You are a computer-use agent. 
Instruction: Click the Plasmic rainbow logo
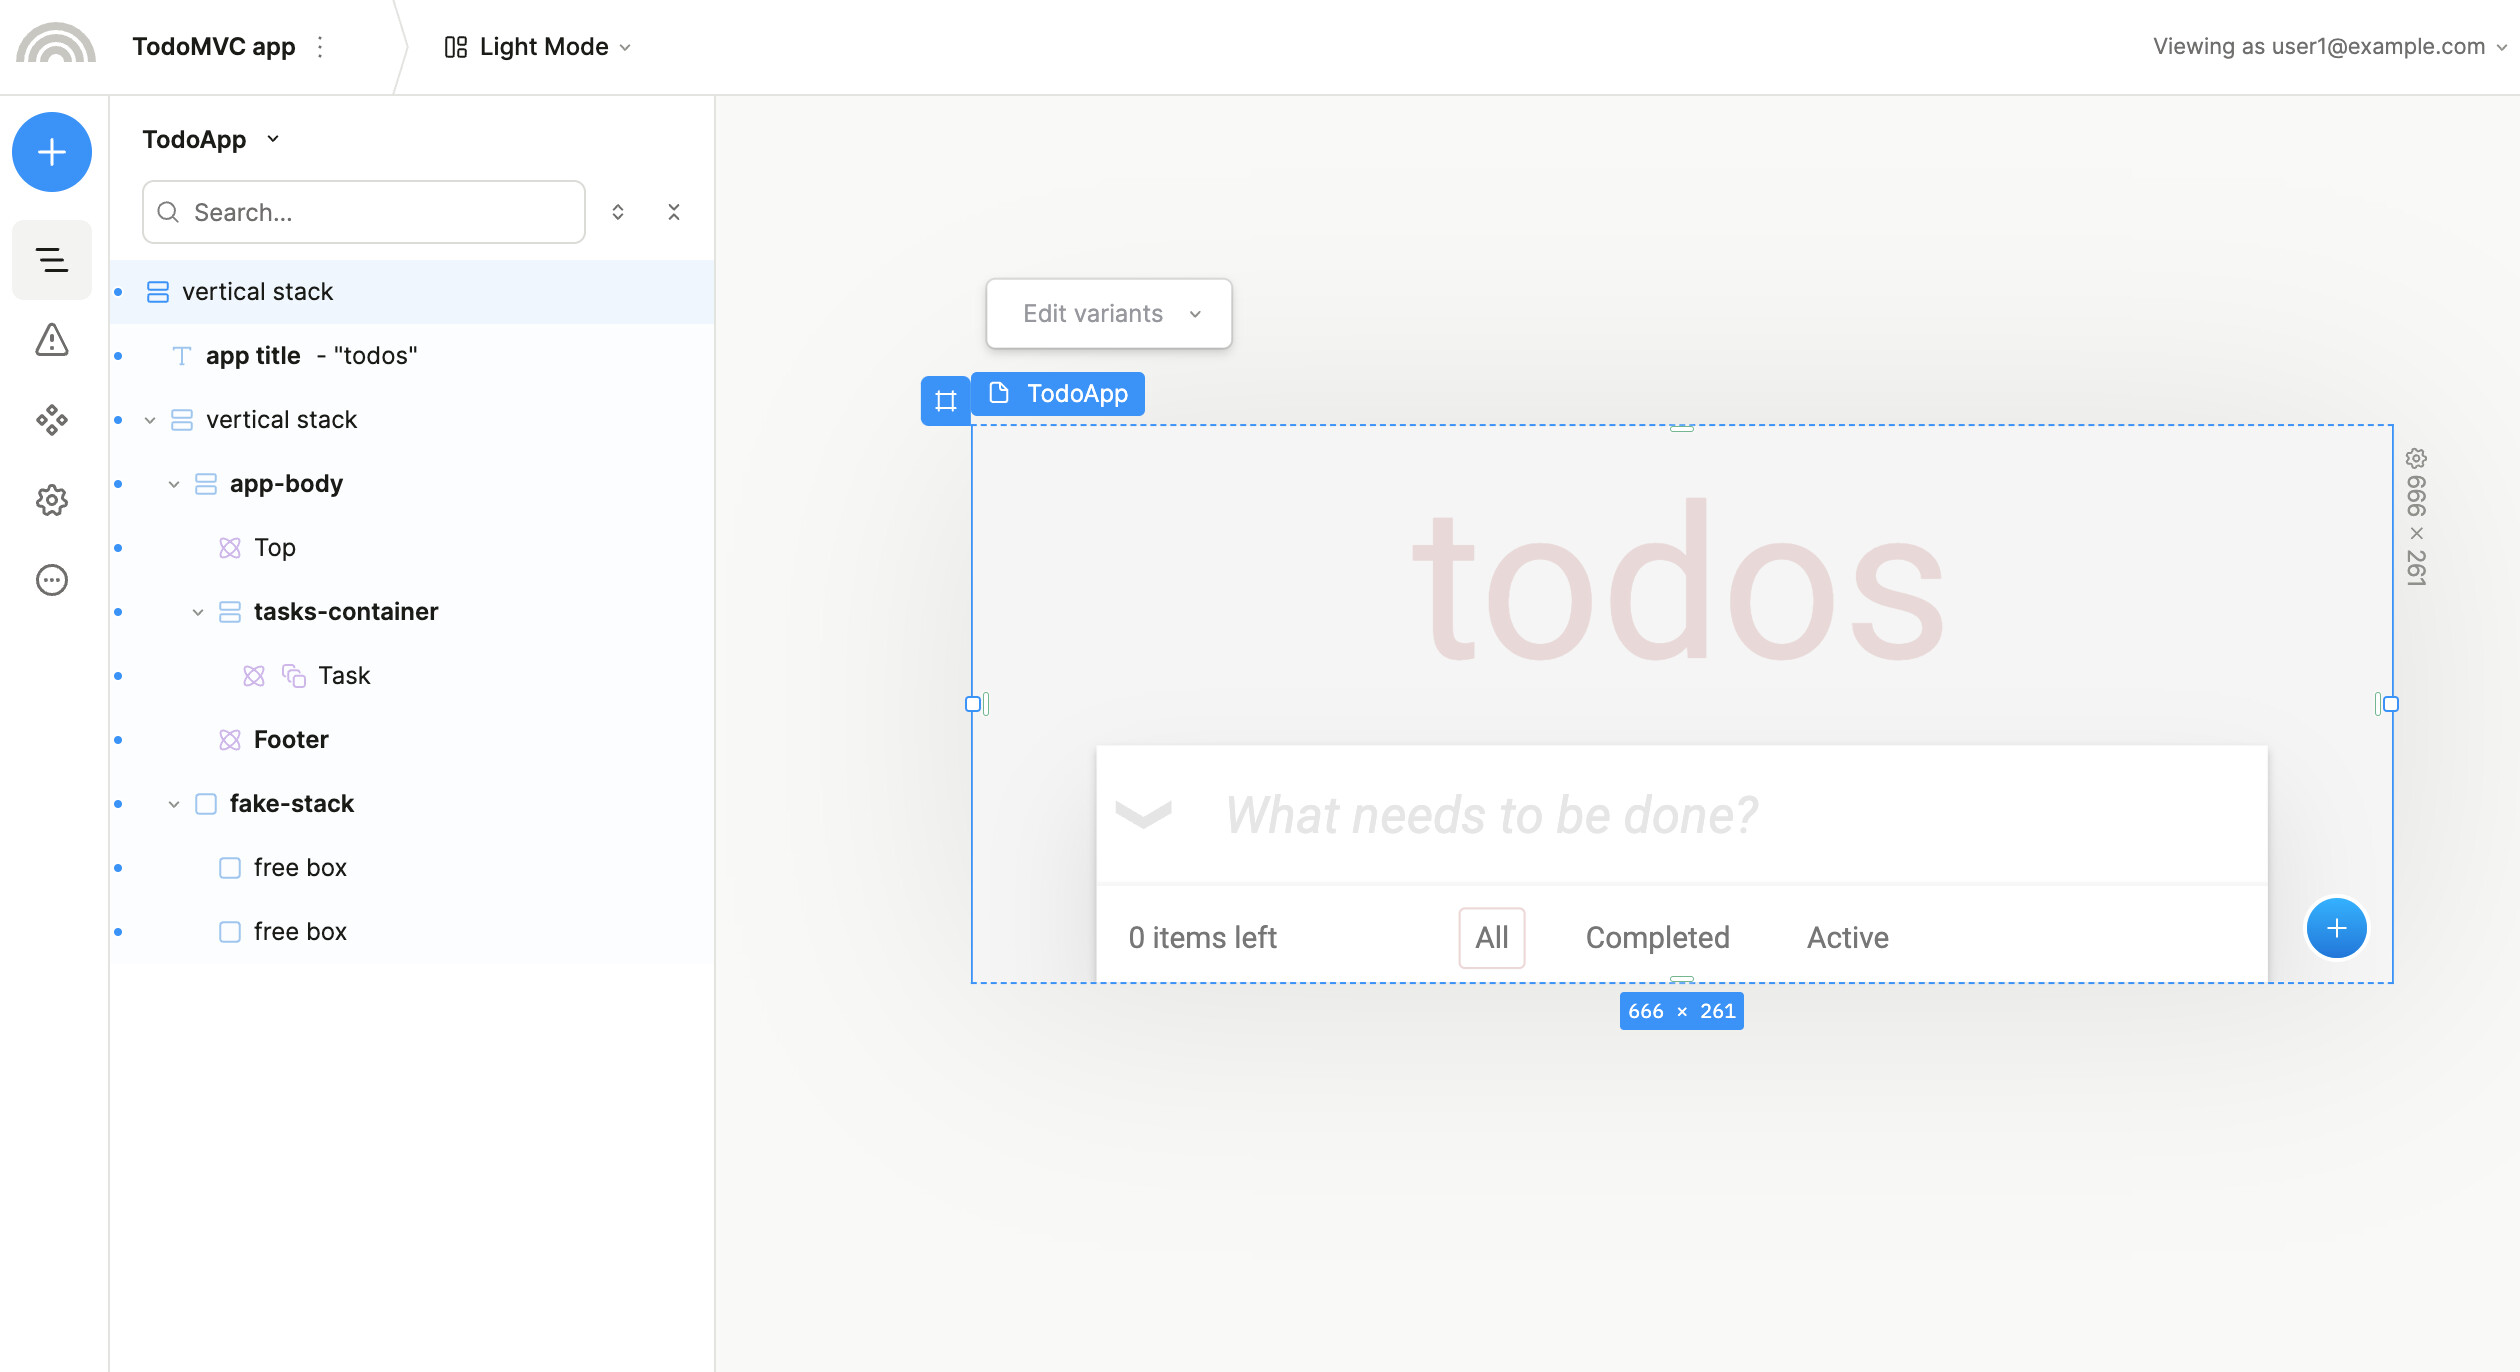56,46
